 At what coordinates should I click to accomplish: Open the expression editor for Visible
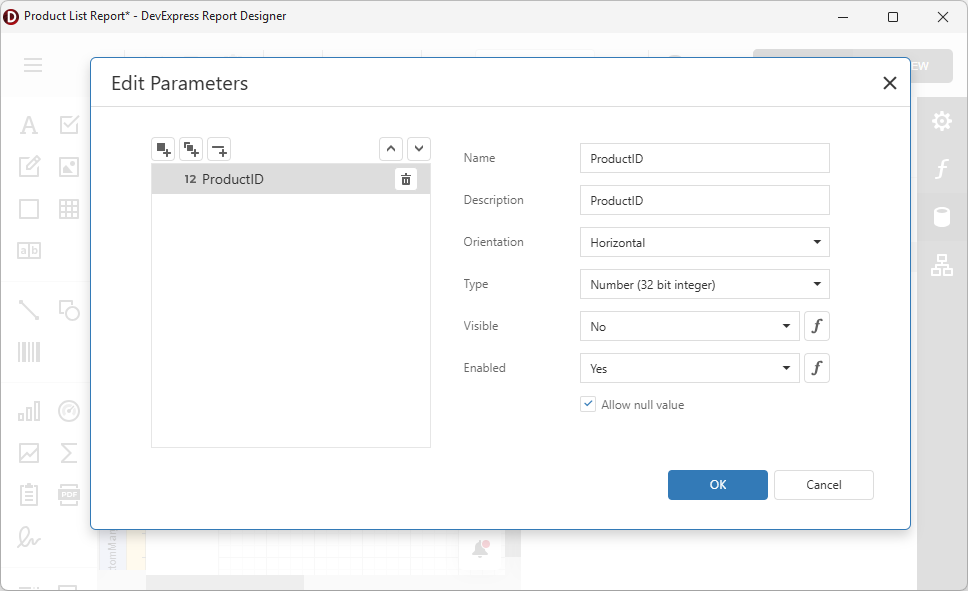[817, 326]
